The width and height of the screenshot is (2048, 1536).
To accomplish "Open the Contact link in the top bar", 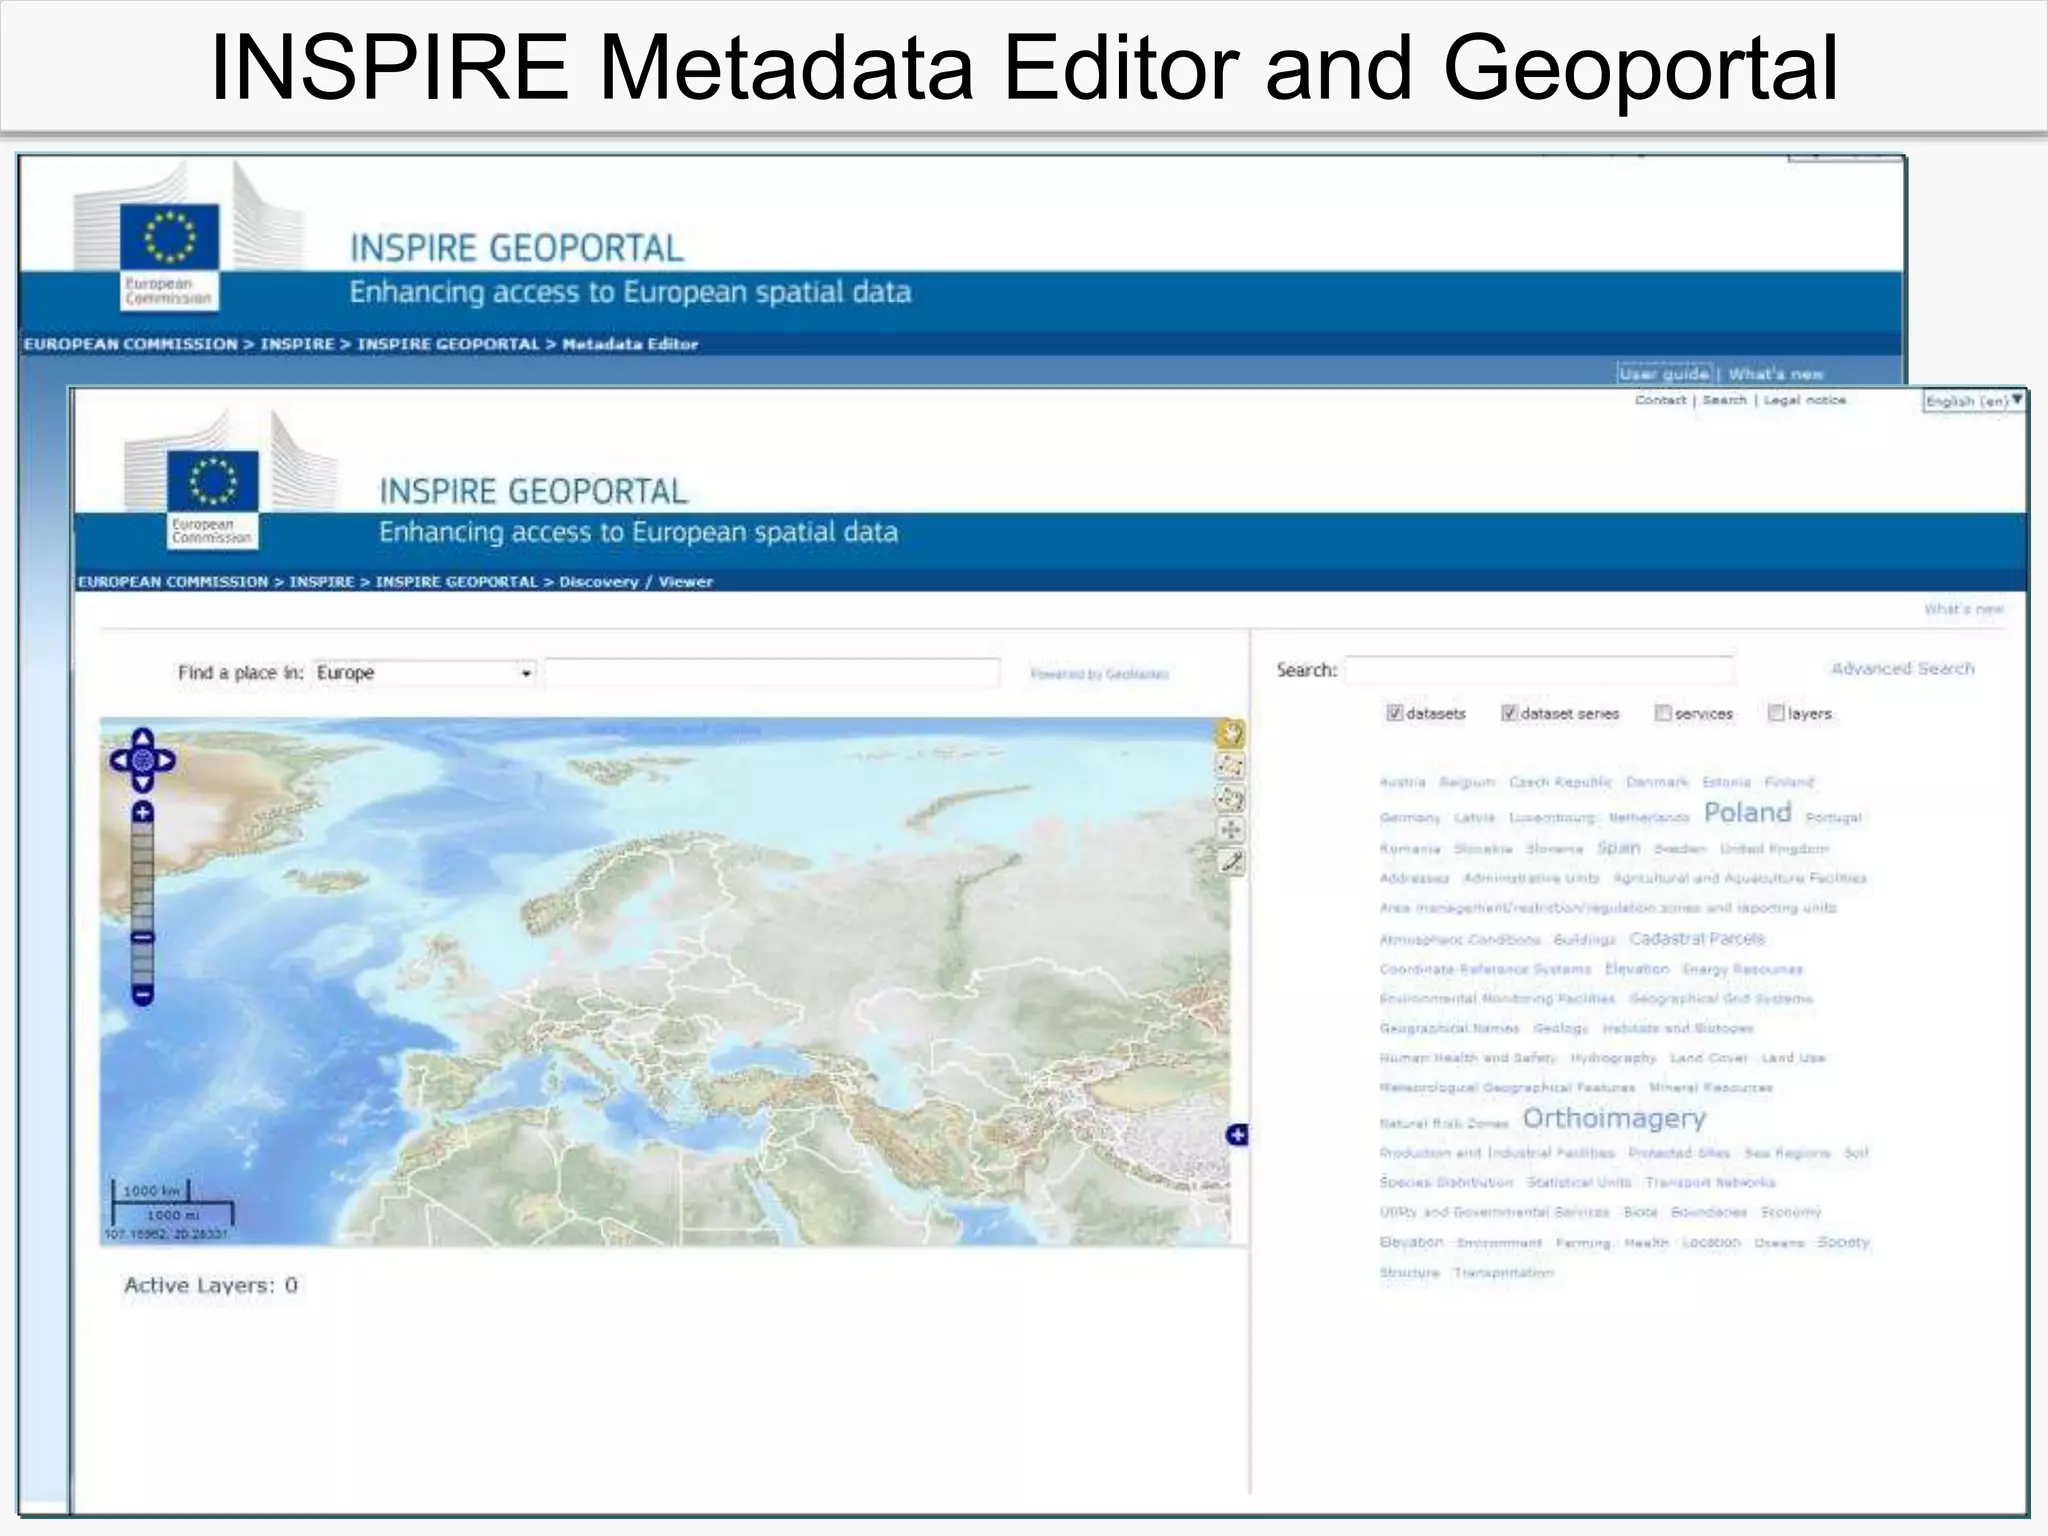I will (x=1660, y=400).
